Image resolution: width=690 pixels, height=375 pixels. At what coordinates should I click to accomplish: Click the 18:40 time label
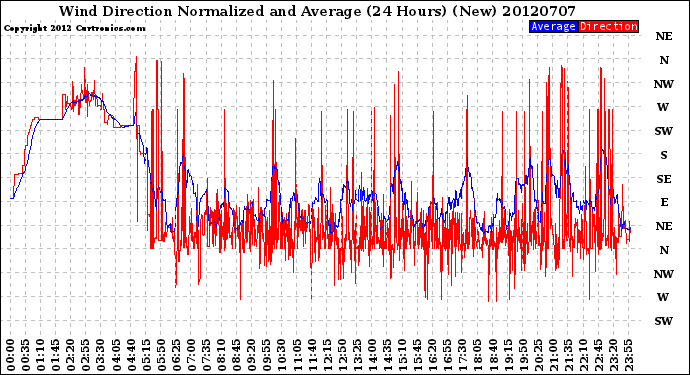click(x=493, y=355)
